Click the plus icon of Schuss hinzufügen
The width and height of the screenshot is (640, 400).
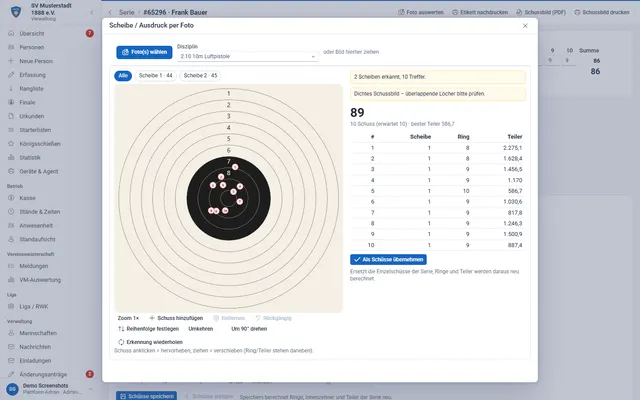[x=152, y=318]
